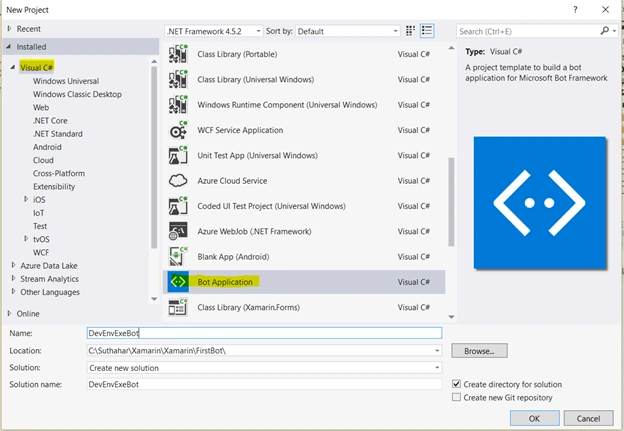This screenshot has width=624, height=431.
Task: Click the category tree scrollbar thumb
Action: pos(154,157)
